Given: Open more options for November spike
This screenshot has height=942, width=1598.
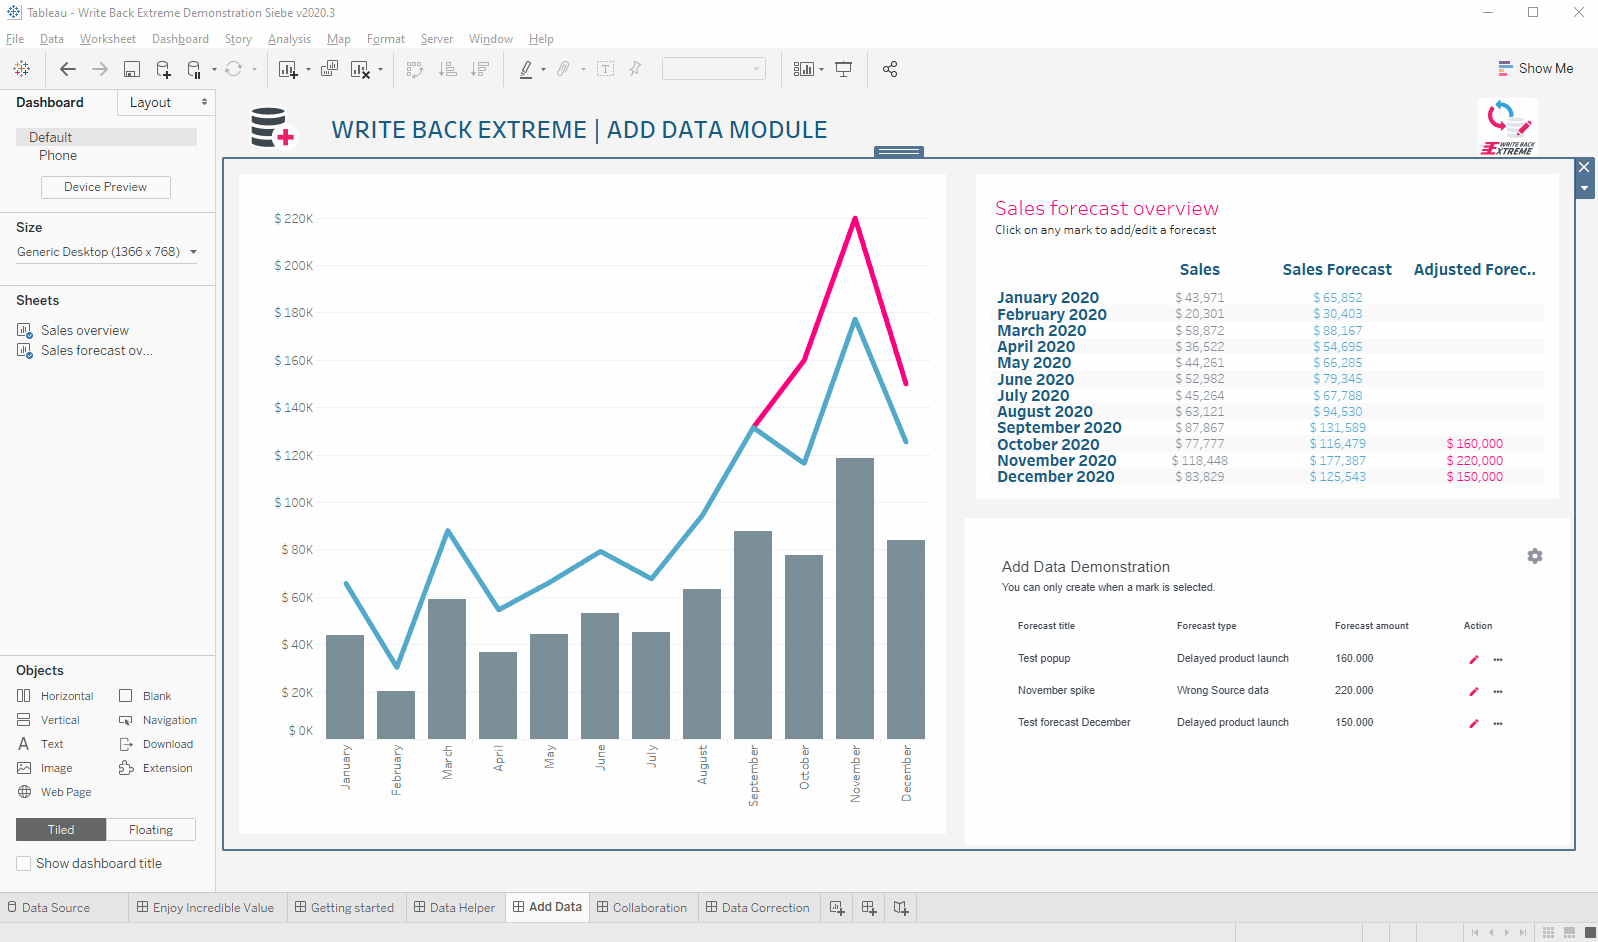Looking at the screenshot, I should click(x=1498, y=691).
